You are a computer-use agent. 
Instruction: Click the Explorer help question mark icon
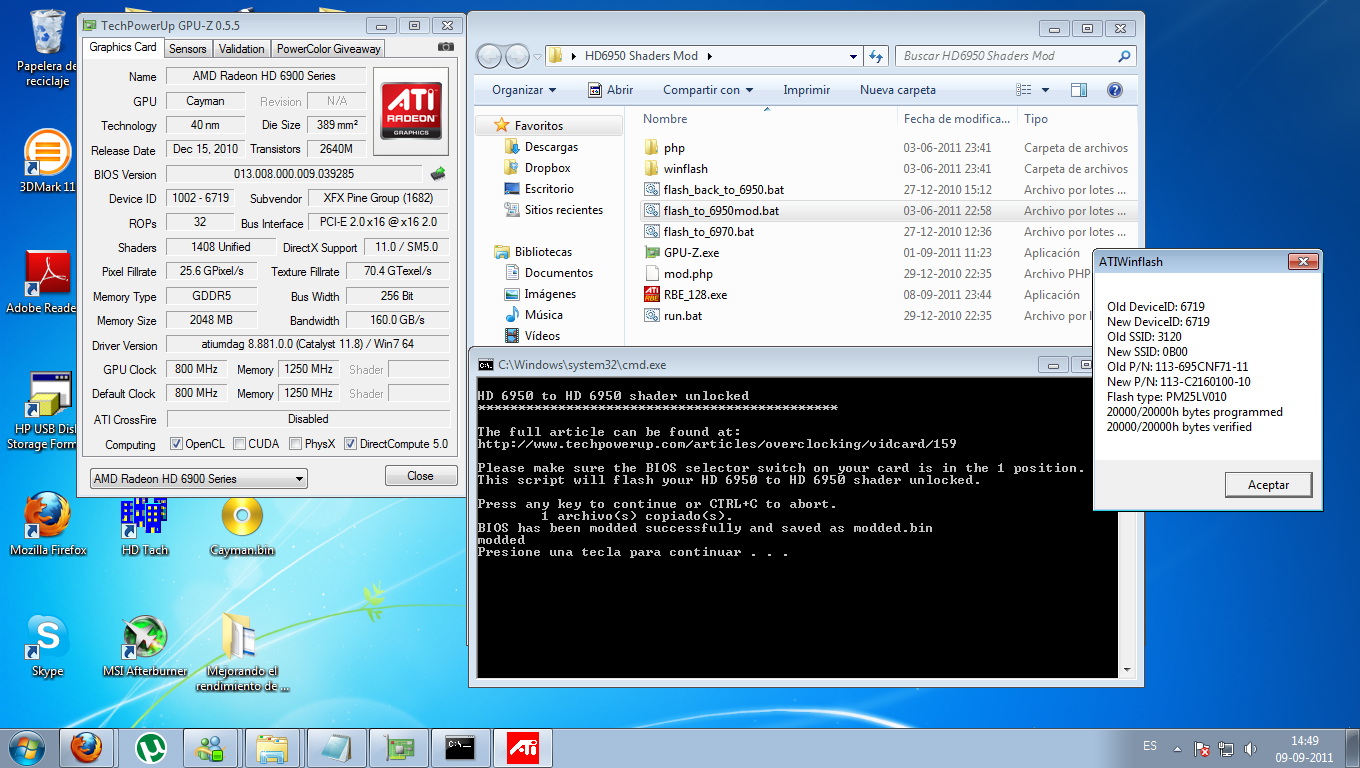point(1114,90)
